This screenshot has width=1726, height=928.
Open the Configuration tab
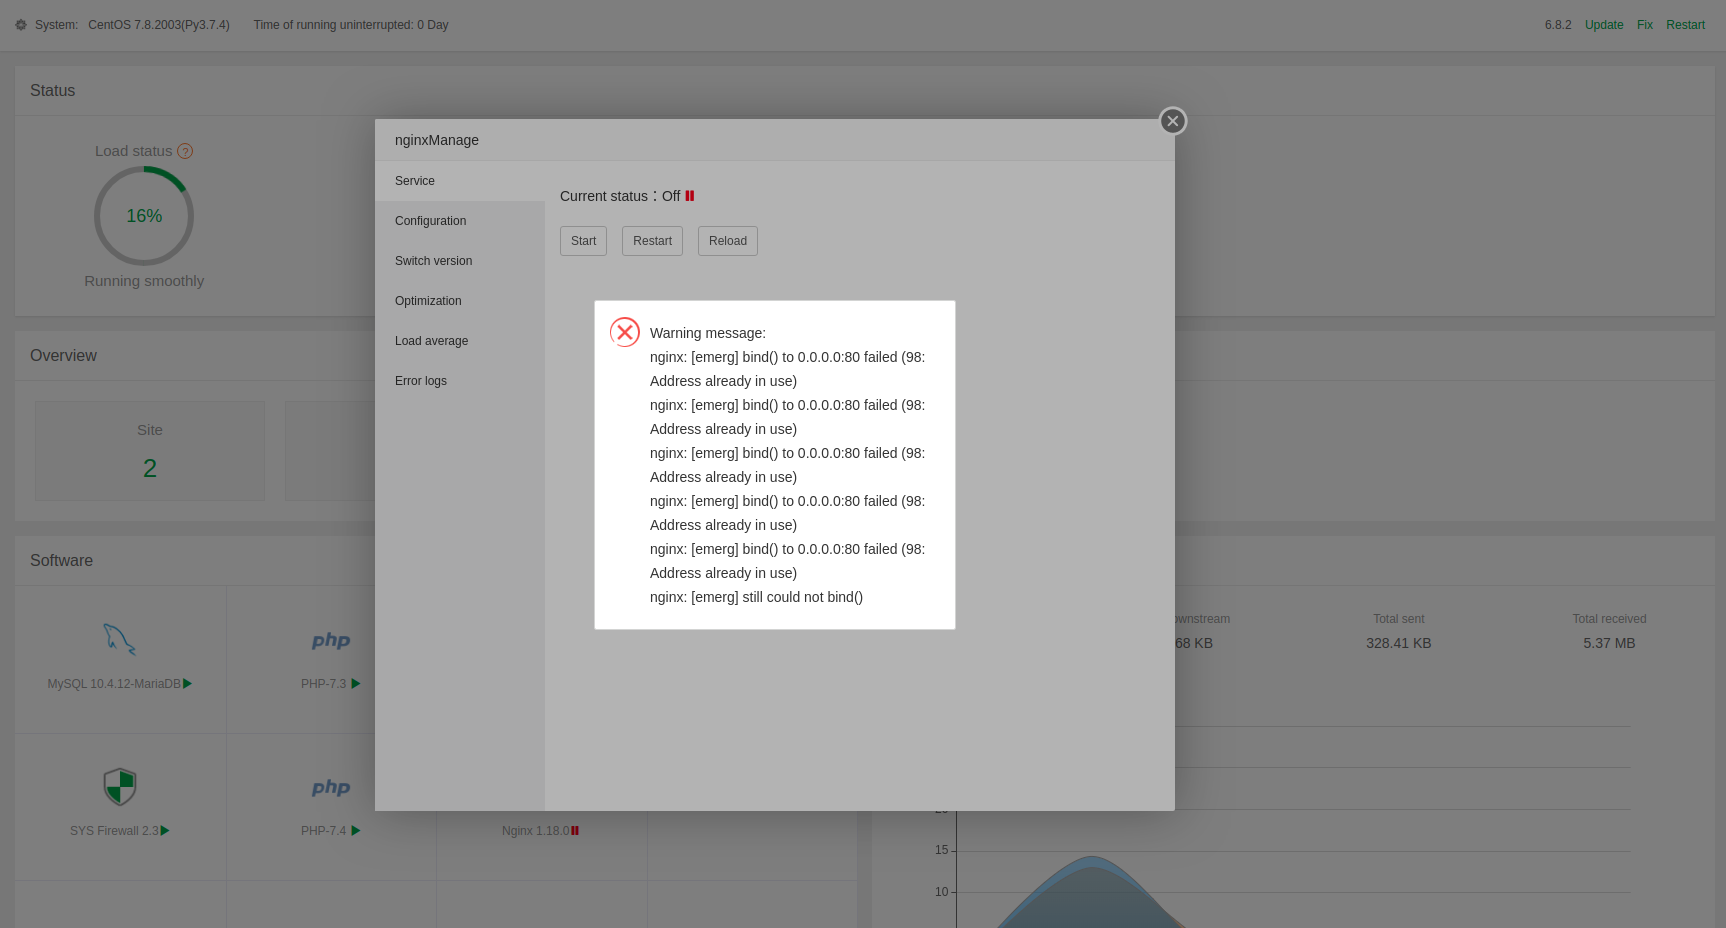[x=430, y=221]
